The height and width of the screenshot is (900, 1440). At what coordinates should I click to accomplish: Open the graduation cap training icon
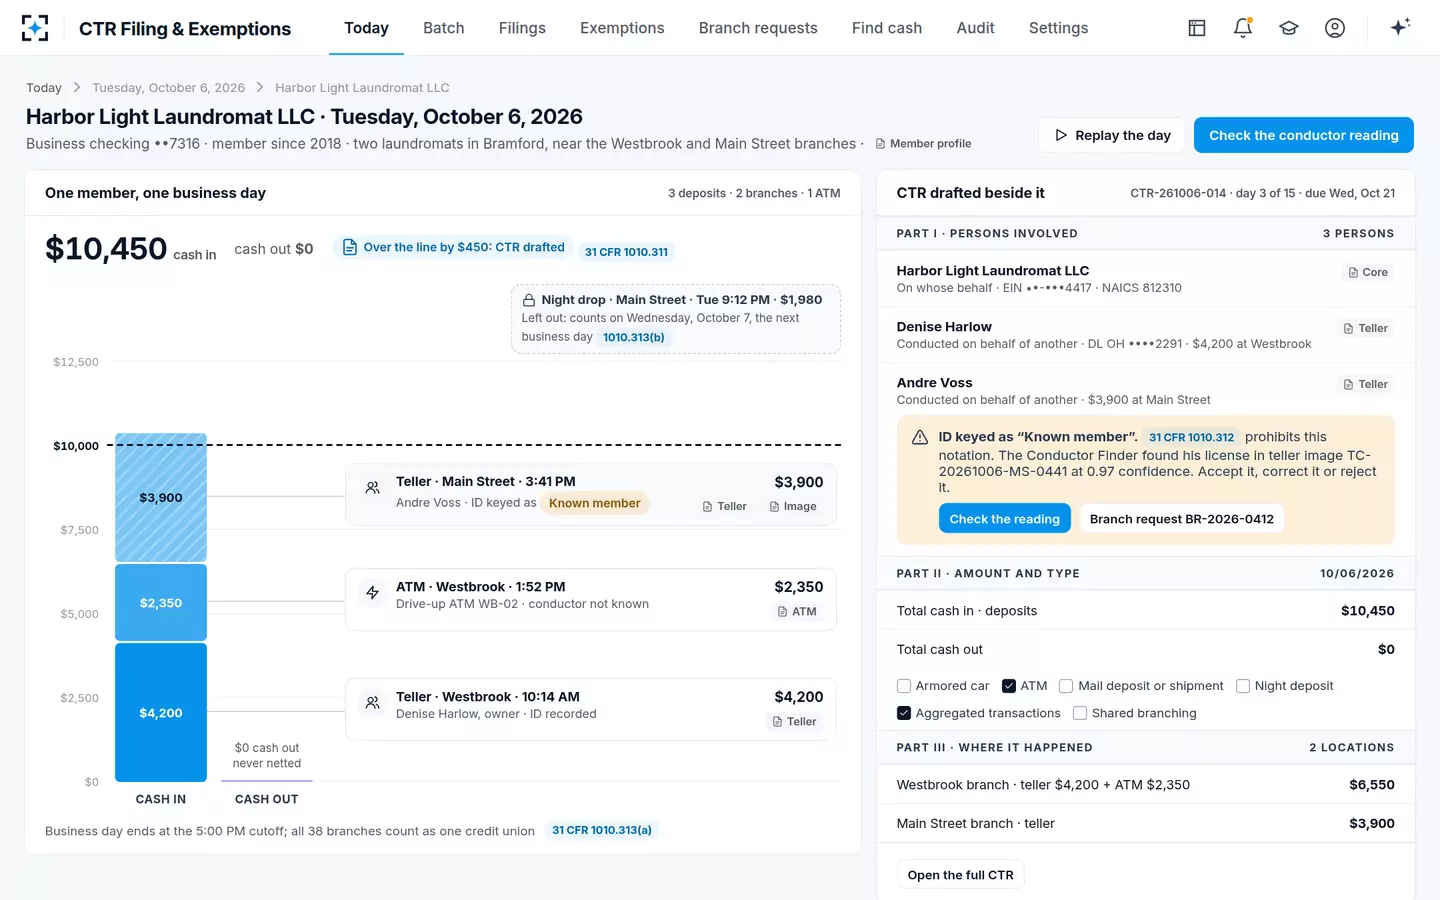click(1289, 28)
